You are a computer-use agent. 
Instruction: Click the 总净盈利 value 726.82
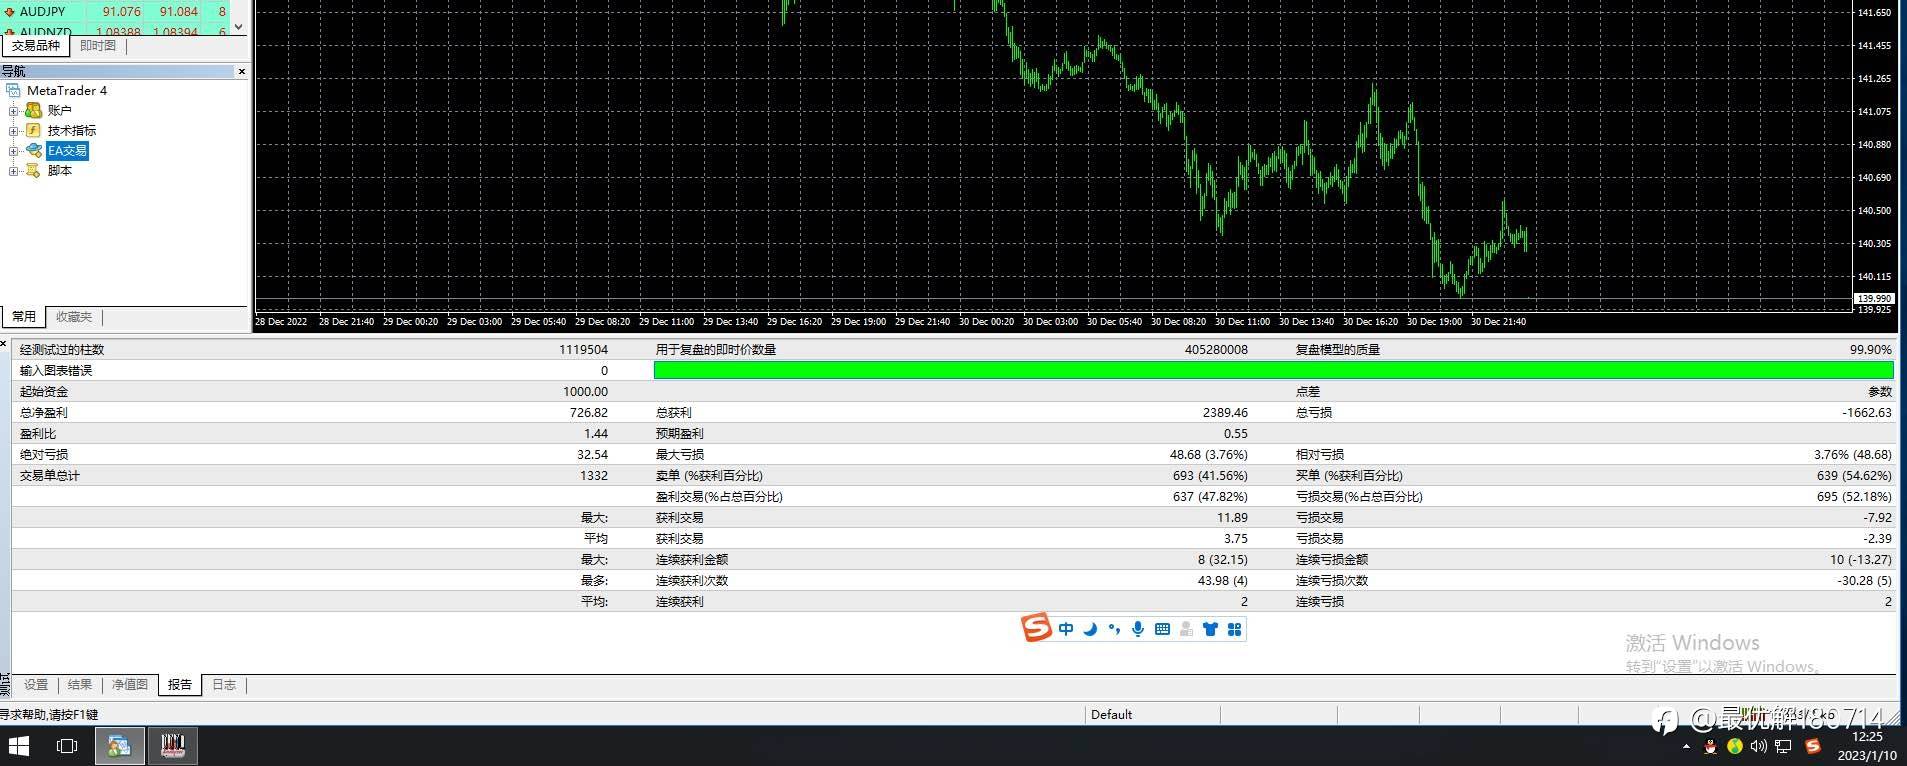tap(588, 413)
